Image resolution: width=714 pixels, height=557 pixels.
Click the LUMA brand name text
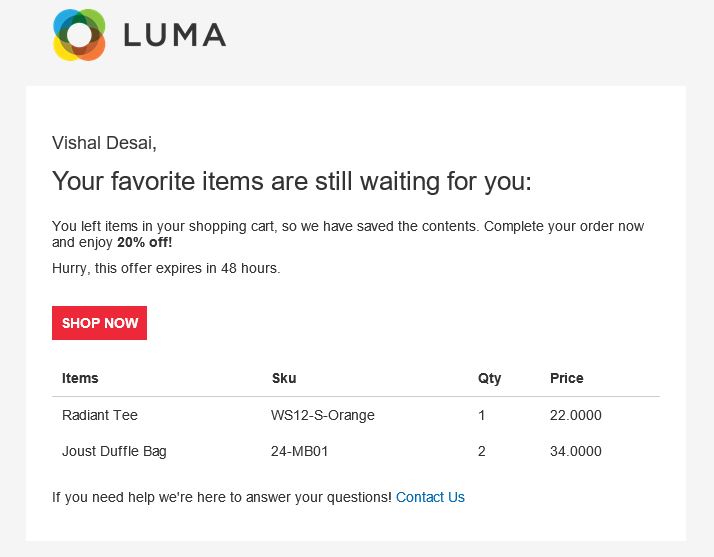pos(174,35)
